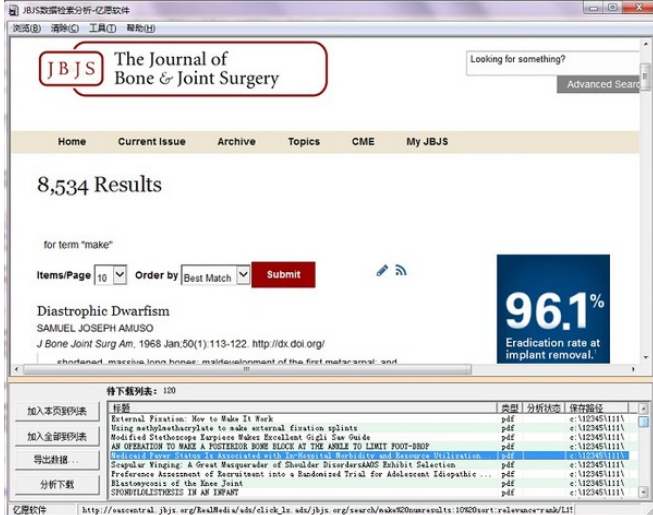Open the Diastrophic Dwarfism article link
The height and width of the screenshot is (515, 653).
[103, 311]
